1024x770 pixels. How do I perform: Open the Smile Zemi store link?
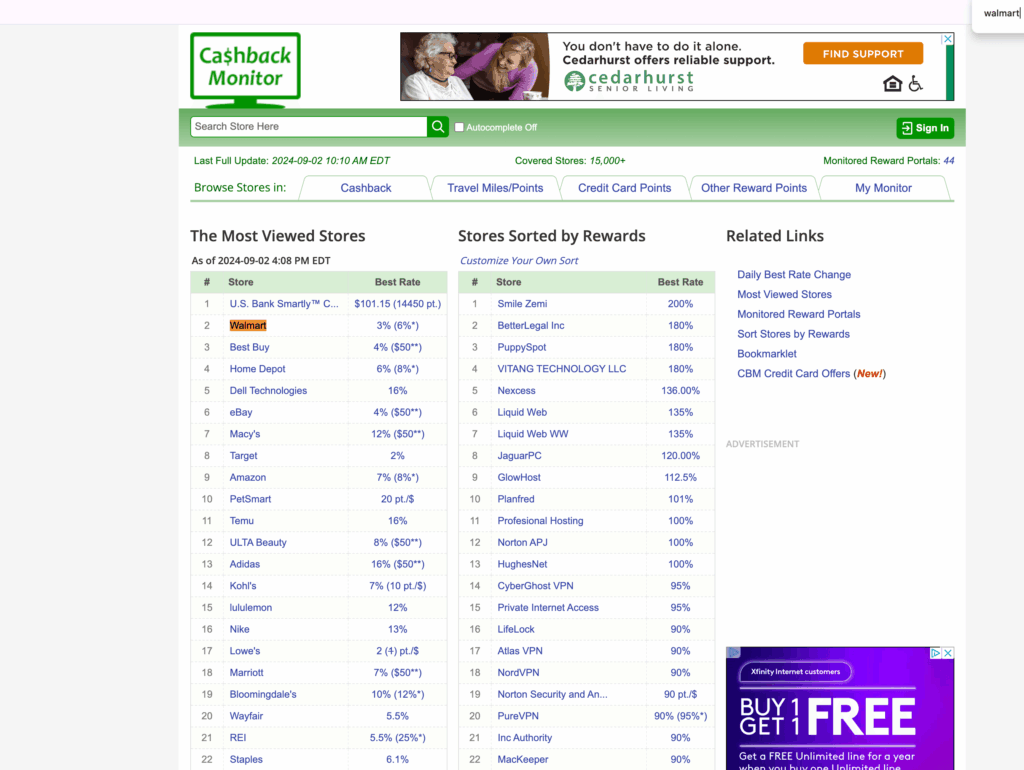[x=522, y=304]
